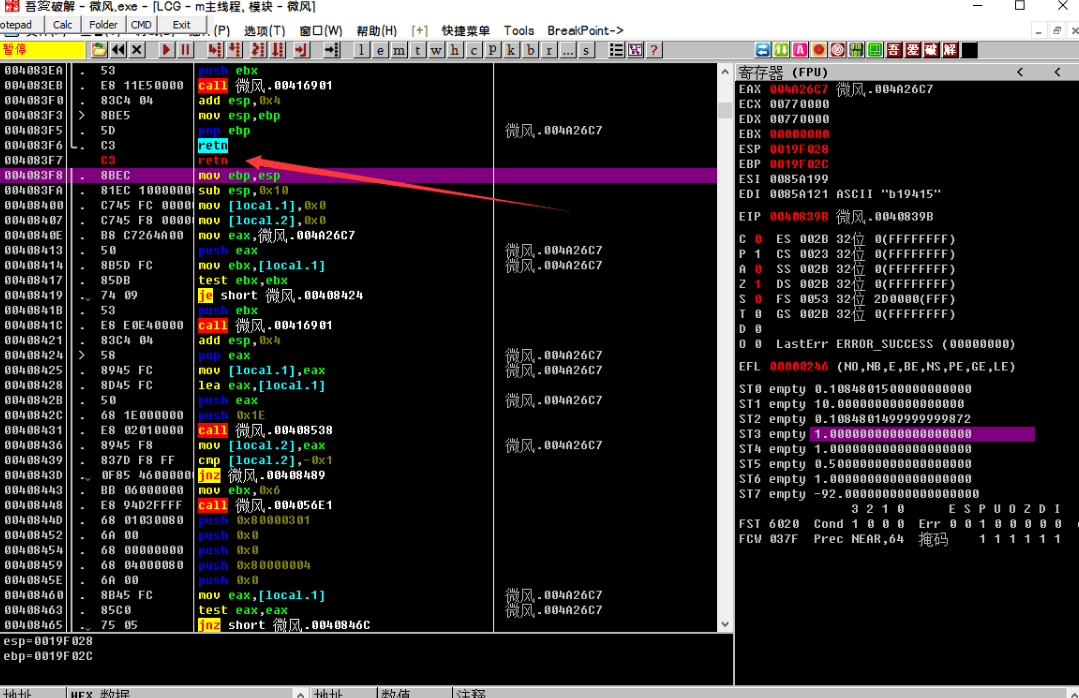This screenshot has height=698, width=1079.
Task: Toggle the S sign flag value
Action: (757, 299)
